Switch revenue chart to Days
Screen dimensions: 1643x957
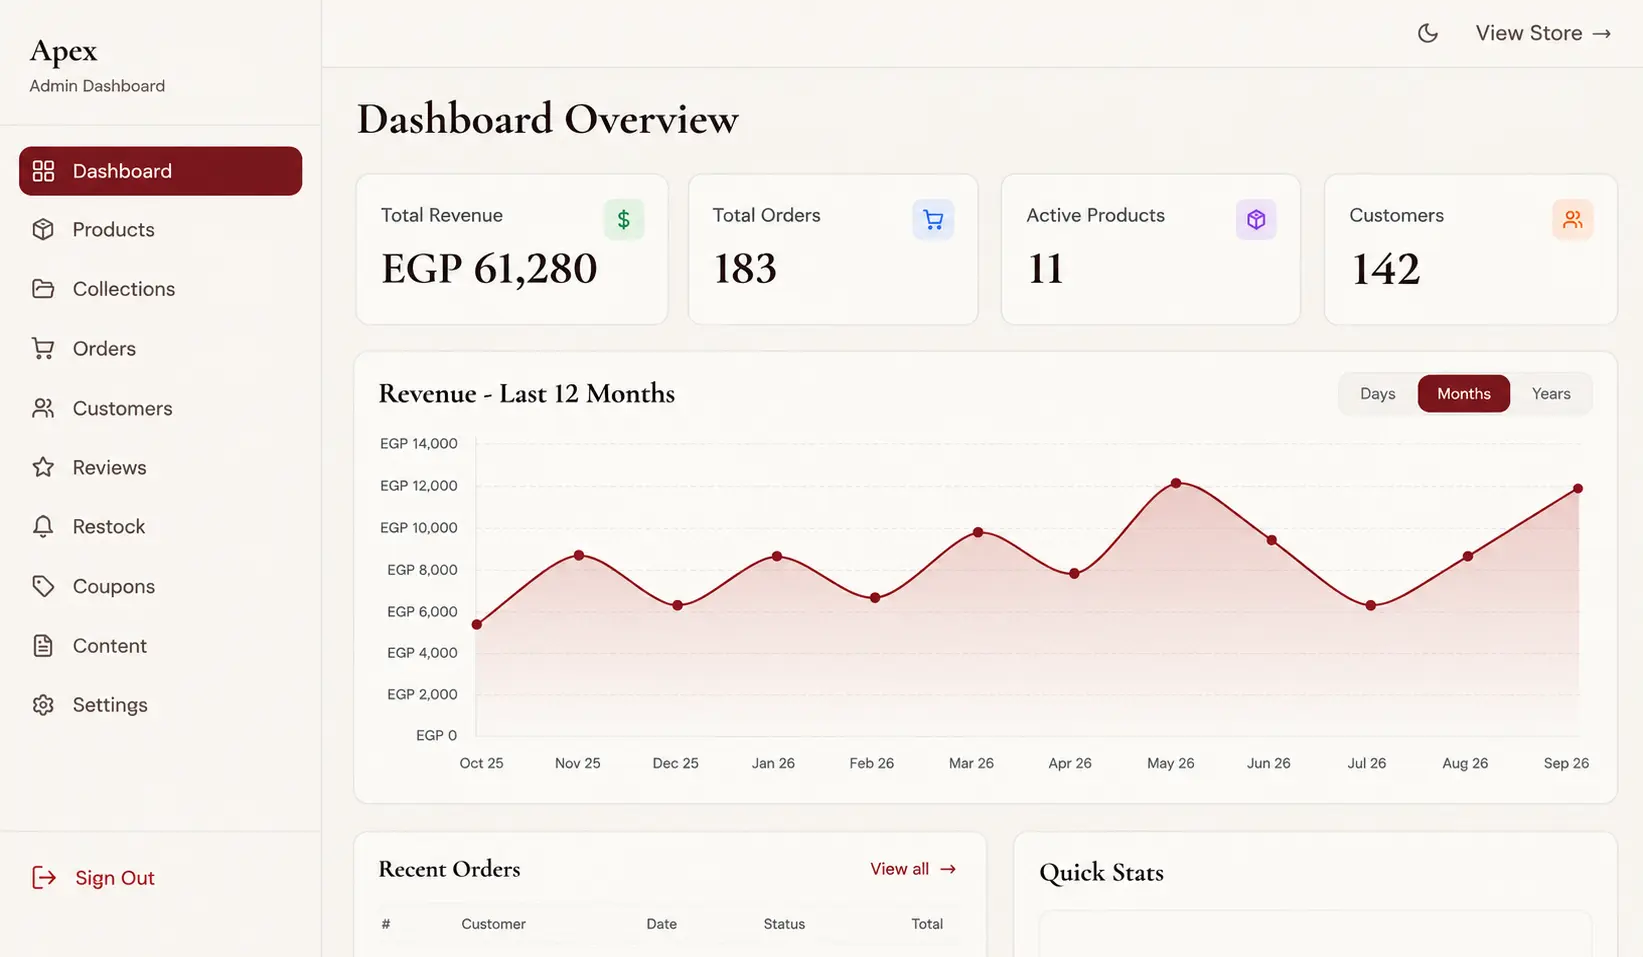pos(1377,394)
